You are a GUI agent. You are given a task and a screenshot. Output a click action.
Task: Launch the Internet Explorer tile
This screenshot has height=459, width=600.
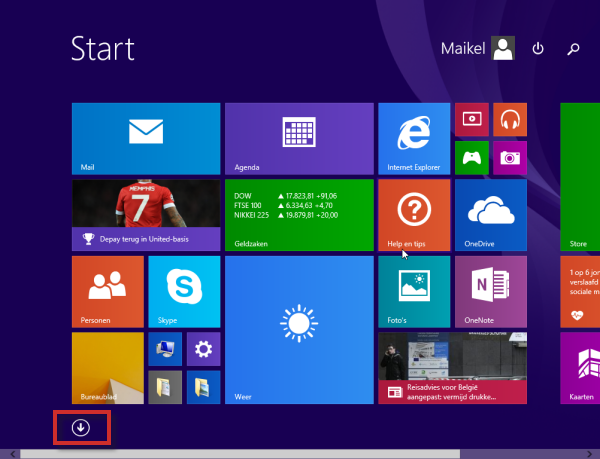point(414,138)
